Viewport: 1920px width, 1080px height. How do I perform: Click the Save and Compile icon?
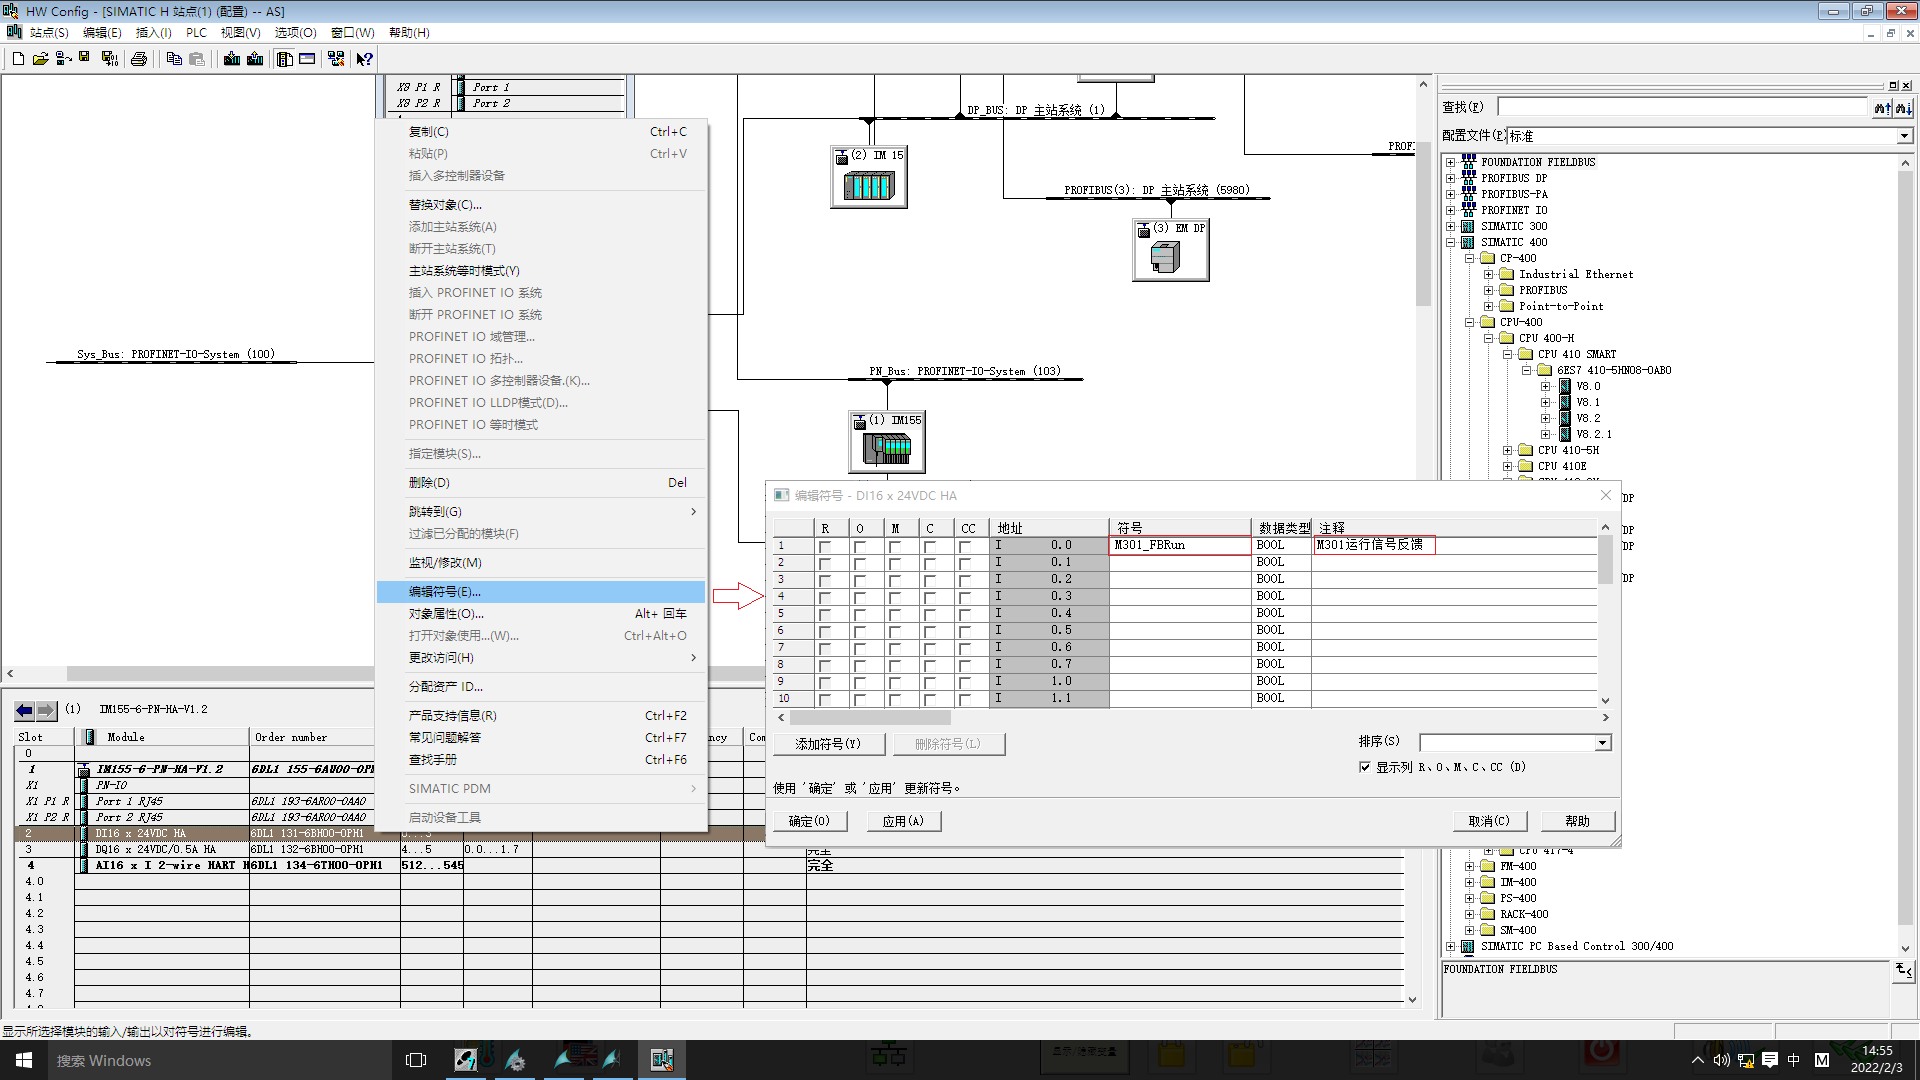pyautogui.click(x=110, y=59)
